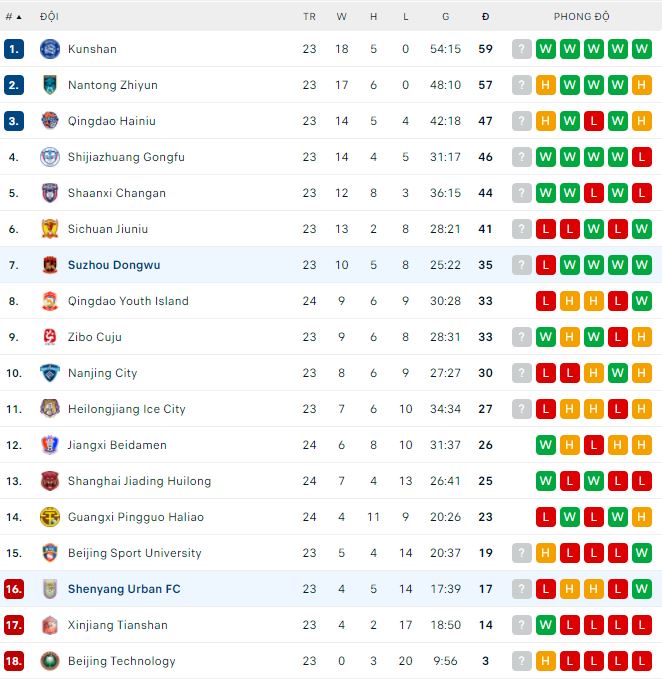Click the Nantong Zhiyun club crest
The image size is (662, 680).
click(50, 85)
